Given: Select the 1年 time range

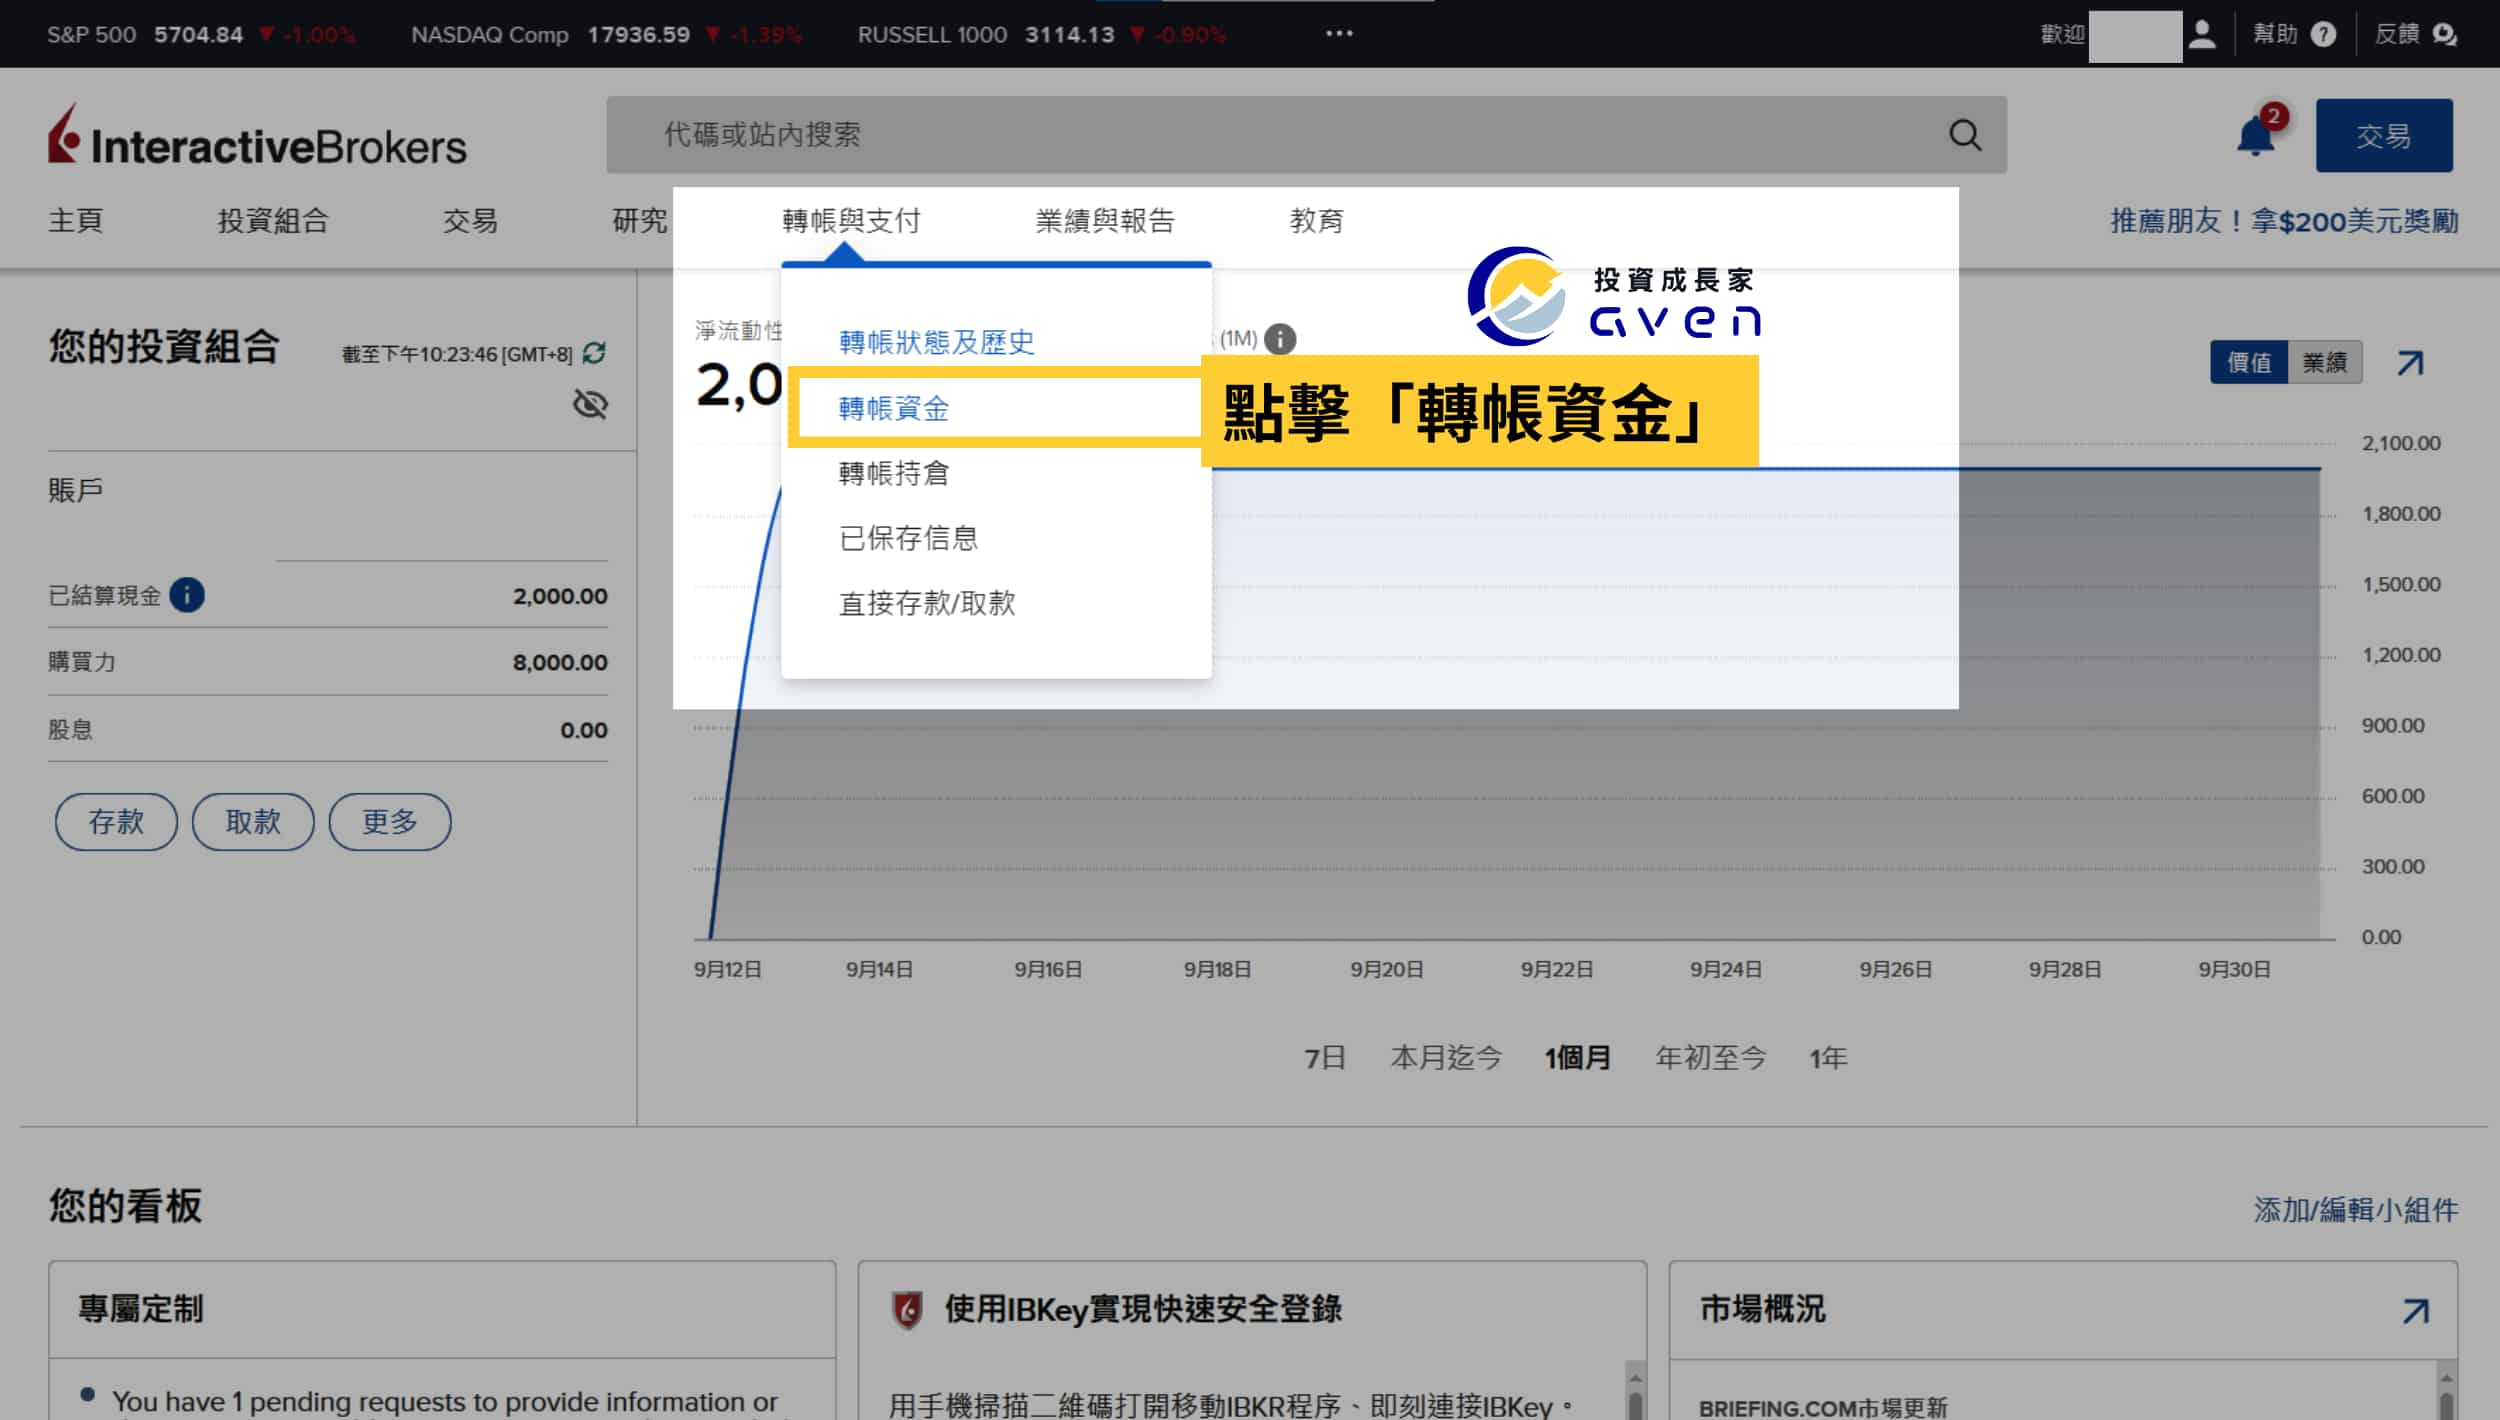Looking at the screenshot, I should click(1827, 1057).
